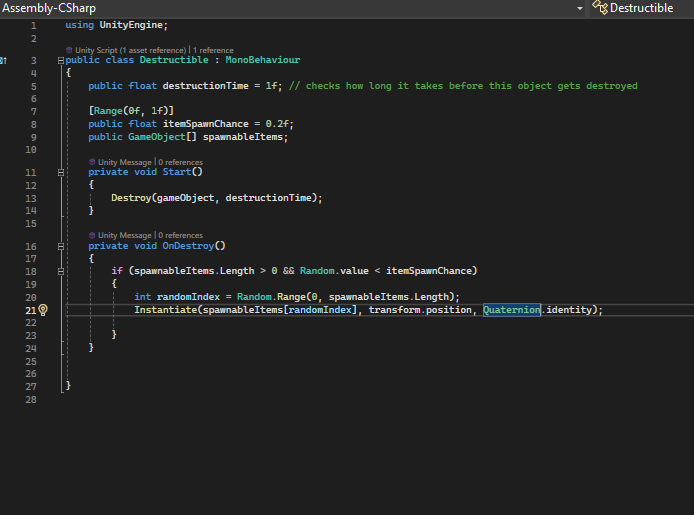This screenshot has width=694, height=515.
Task: Open "0 references" link above Start method
Action: 179,162
